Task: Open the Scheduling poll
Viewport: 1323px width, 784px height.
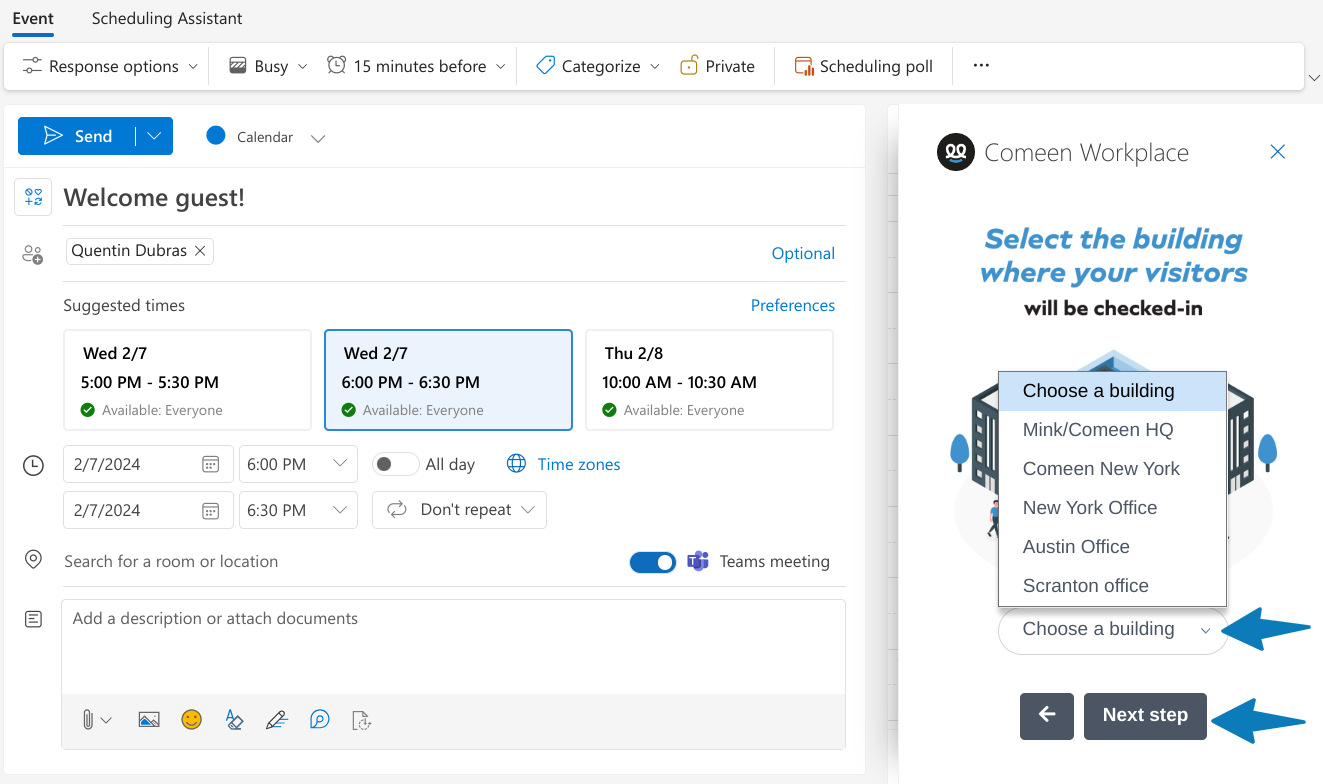Action: [x=863, y=66]
